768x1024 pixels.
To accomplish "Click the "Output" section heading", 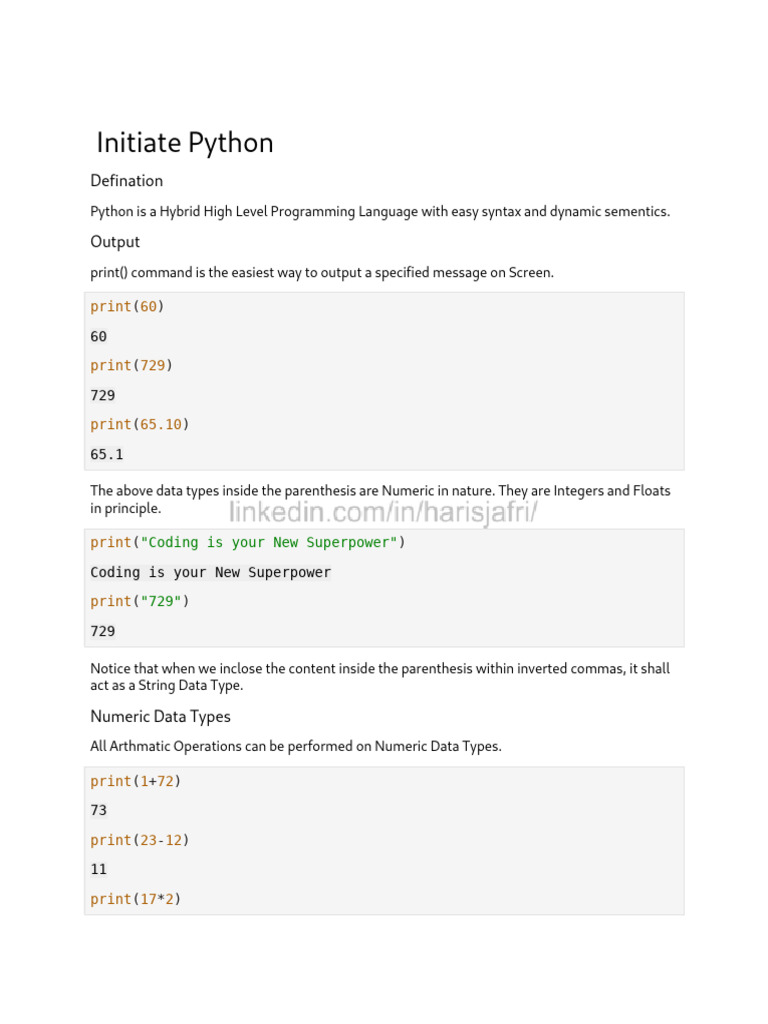I will point(115,242).
